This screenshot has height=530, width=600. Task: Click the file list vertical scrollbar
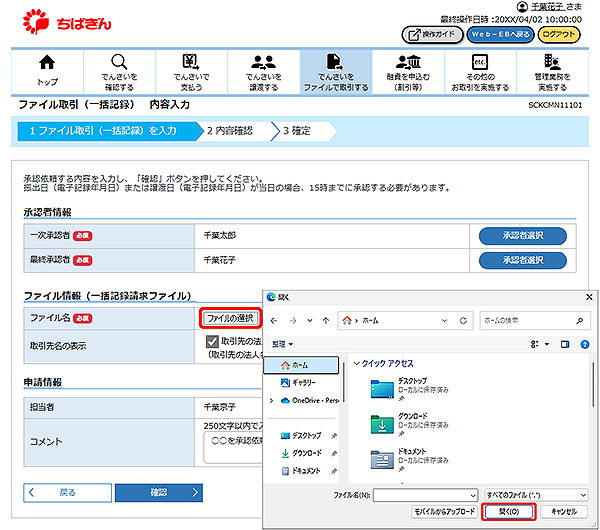(x=593, y=385)
